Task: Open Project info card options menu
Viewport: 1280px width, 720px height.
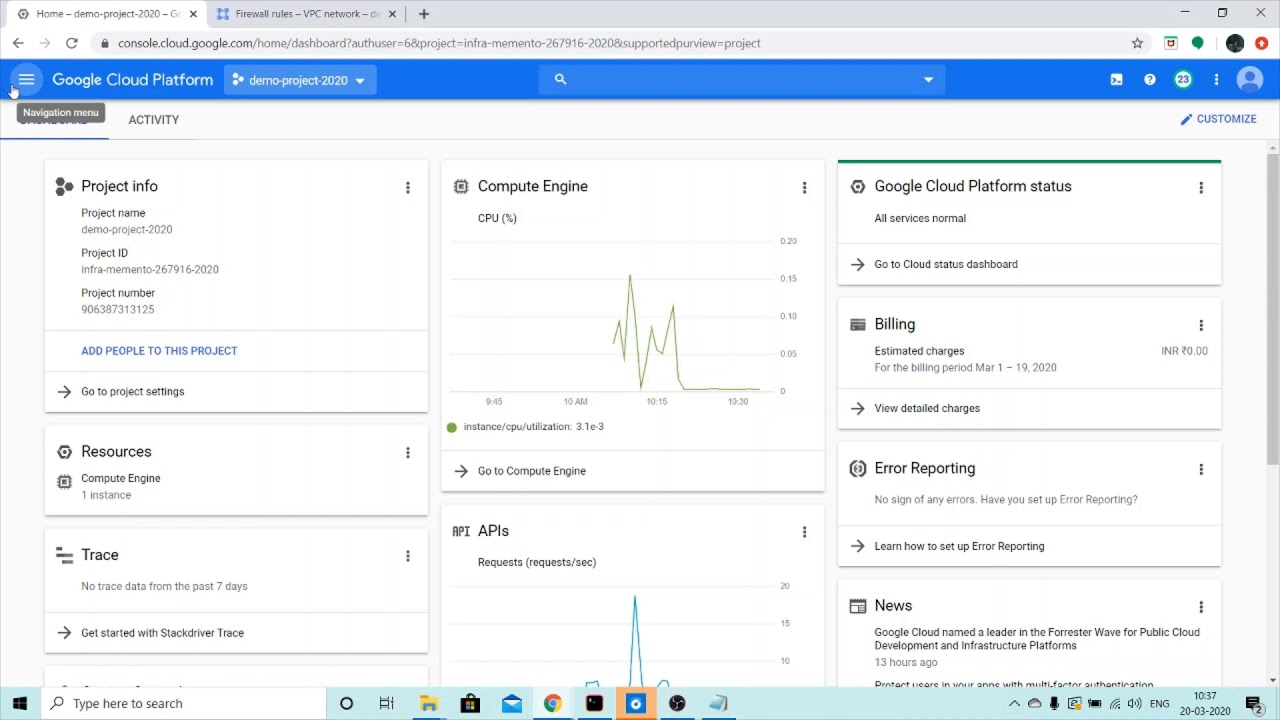Action: tap(407, 187)
